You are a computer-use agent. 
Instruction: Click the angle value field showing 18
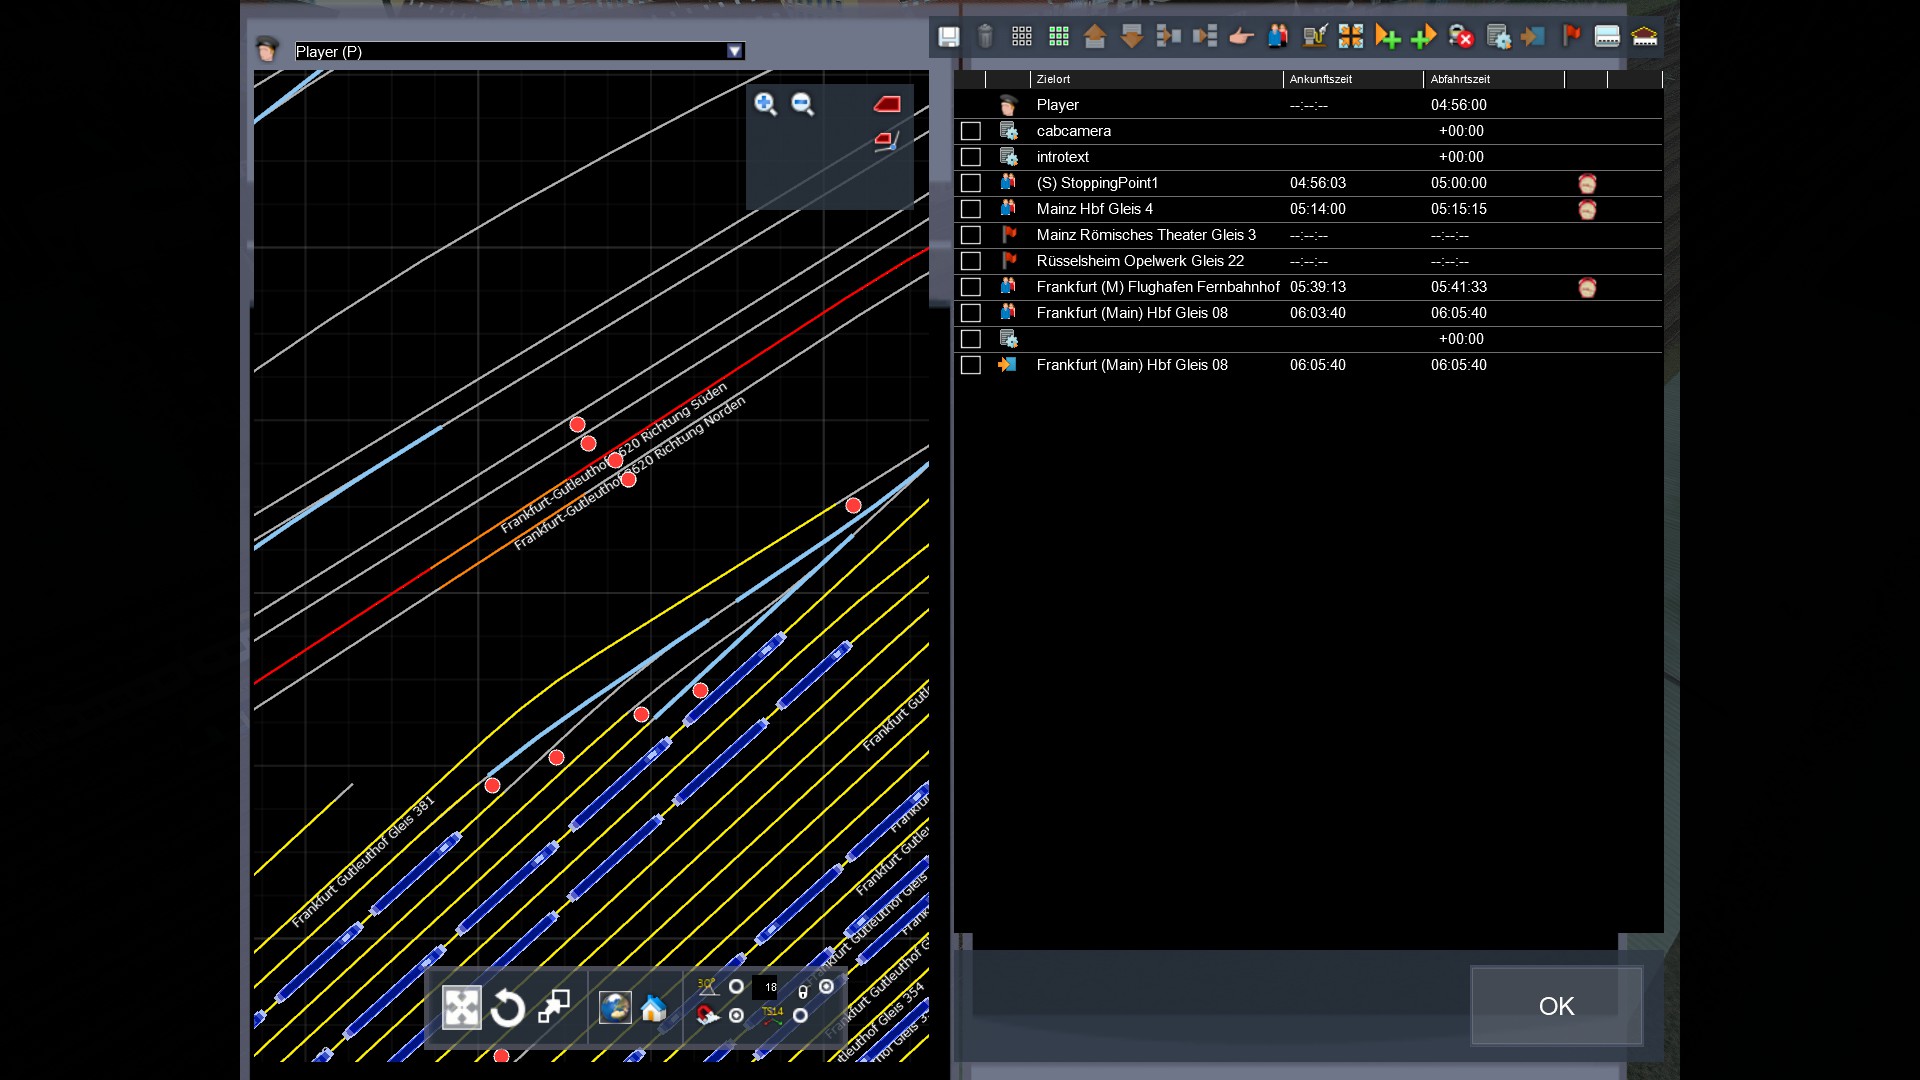[x=766, y=987]
